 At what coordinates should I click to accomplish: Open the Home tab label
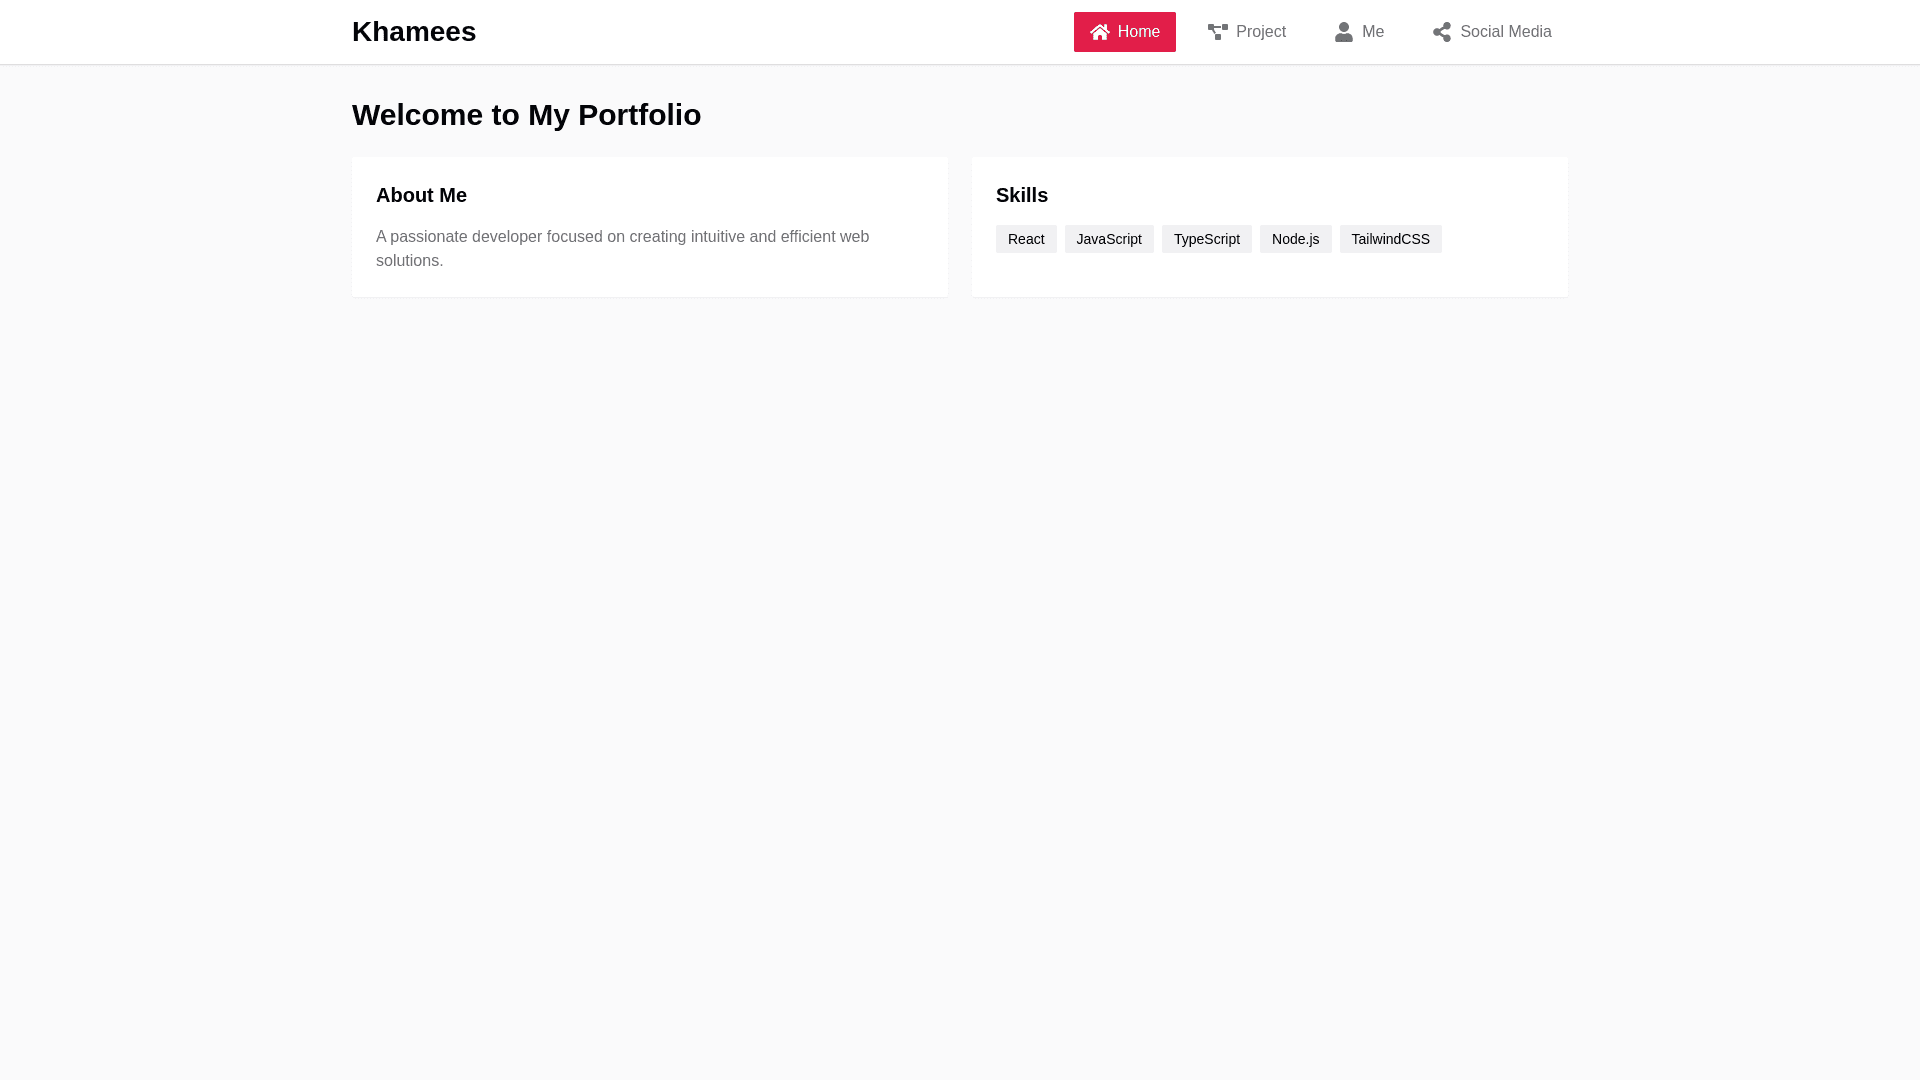1139,32
